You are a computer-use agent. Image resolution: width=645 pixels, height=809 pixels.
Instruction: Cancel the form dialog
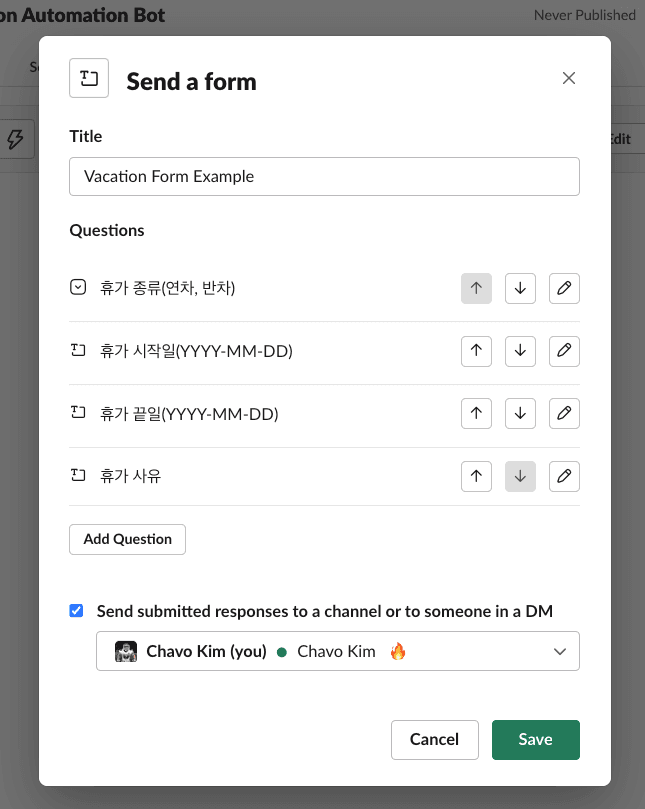[x=434, y=740]
